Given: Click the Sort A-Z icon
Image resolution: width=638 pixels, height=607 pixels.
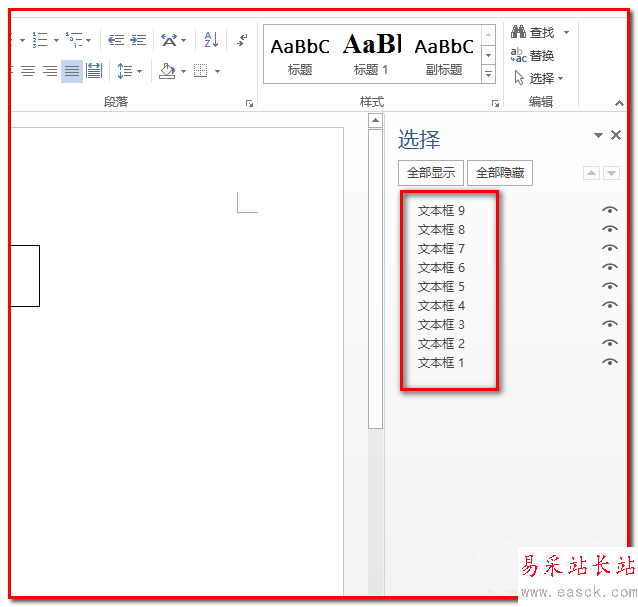Looking at the screenshot, I should pyautogui.click(x=211, y=40).
